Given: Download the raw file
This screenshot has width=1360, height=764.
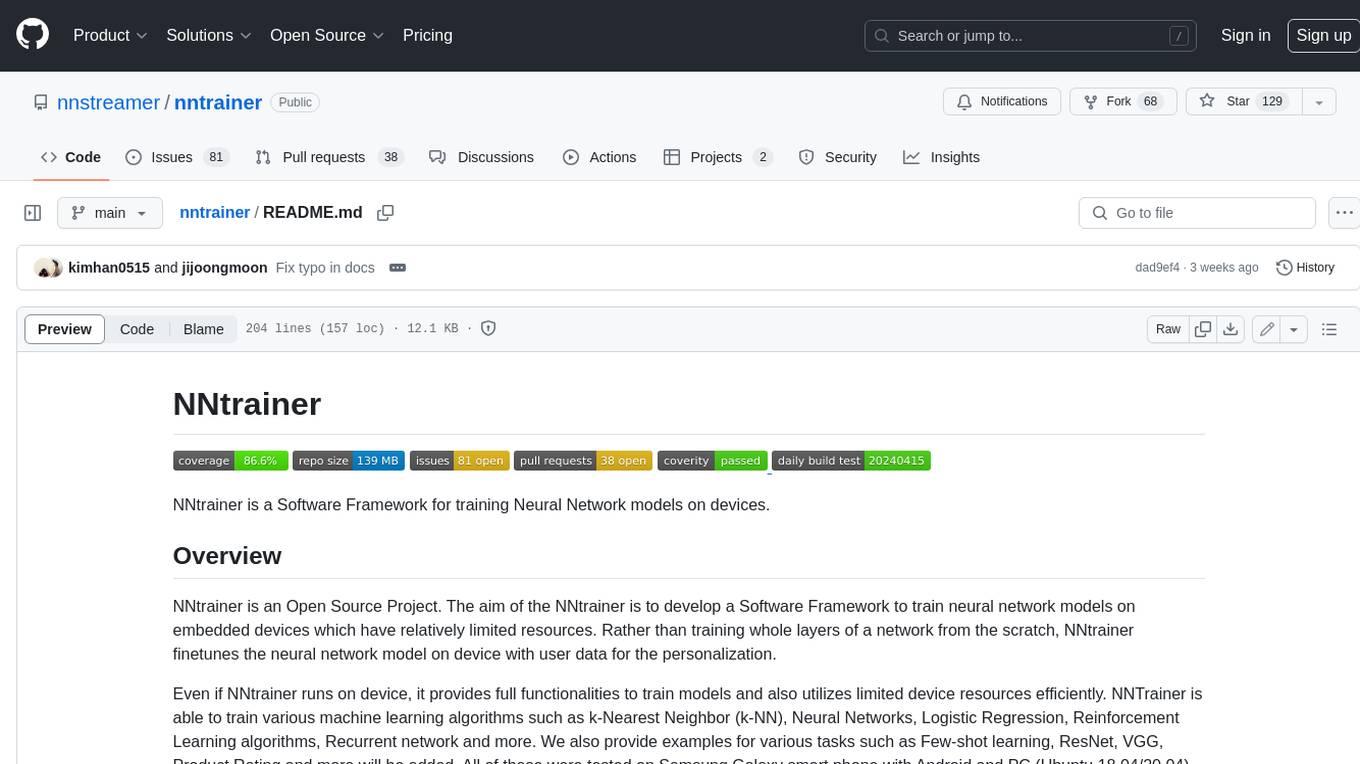Looking at the screenshot, I should [1231, 329].
